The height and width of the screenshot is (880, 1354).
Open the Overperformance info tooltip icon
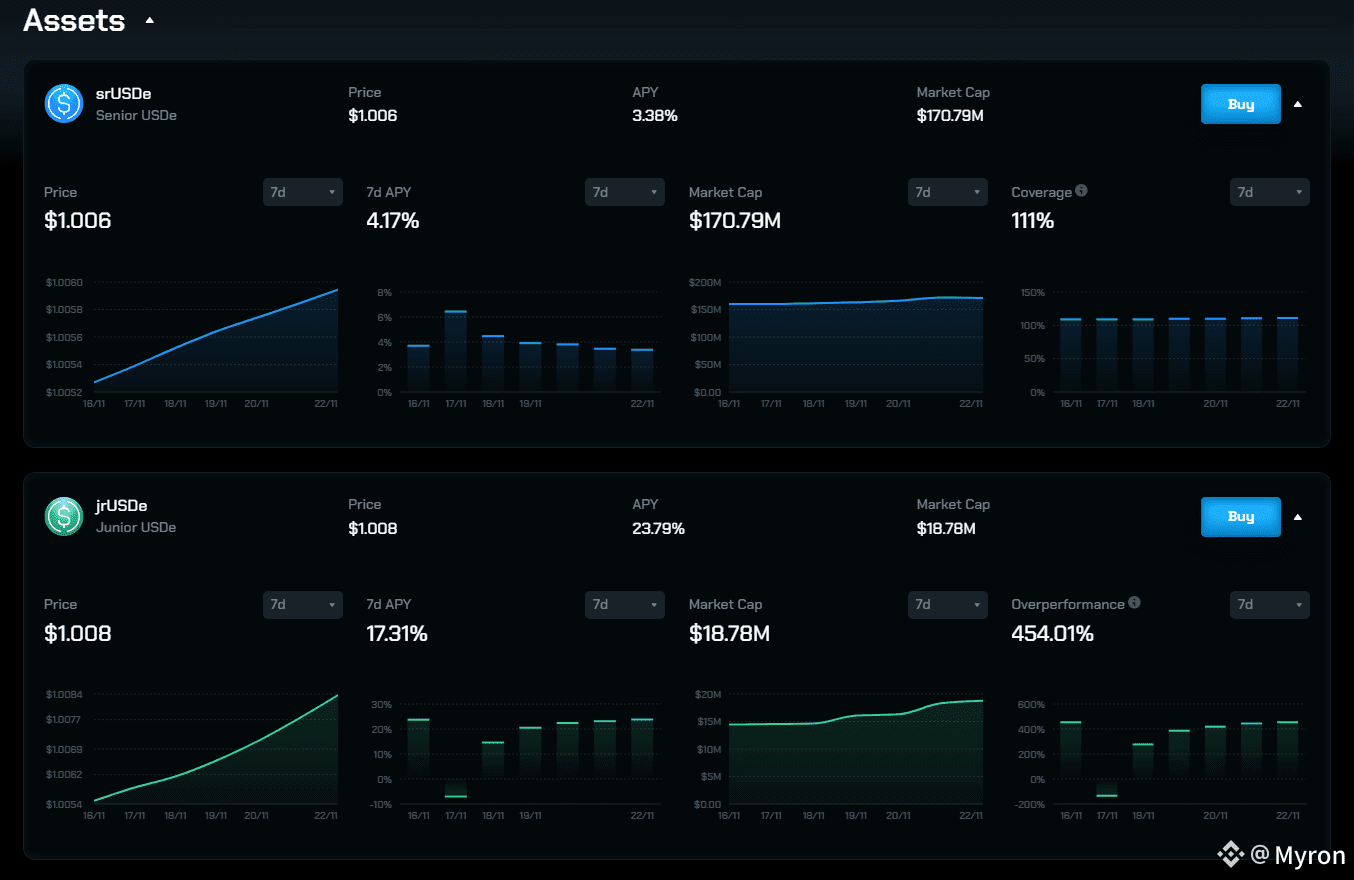[x=1134, y=603]
